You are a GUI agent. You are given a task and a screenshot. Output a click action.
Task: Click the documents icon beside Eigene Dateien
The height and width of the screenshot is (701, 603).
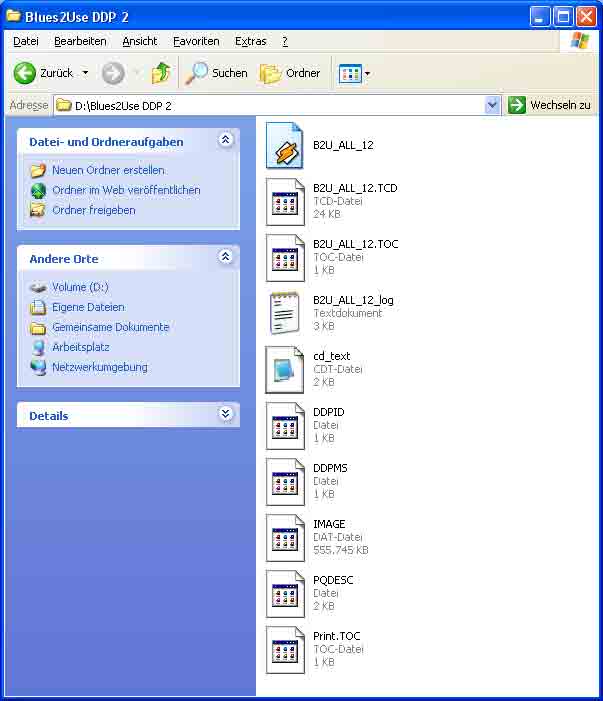click(x=38, y=307)
